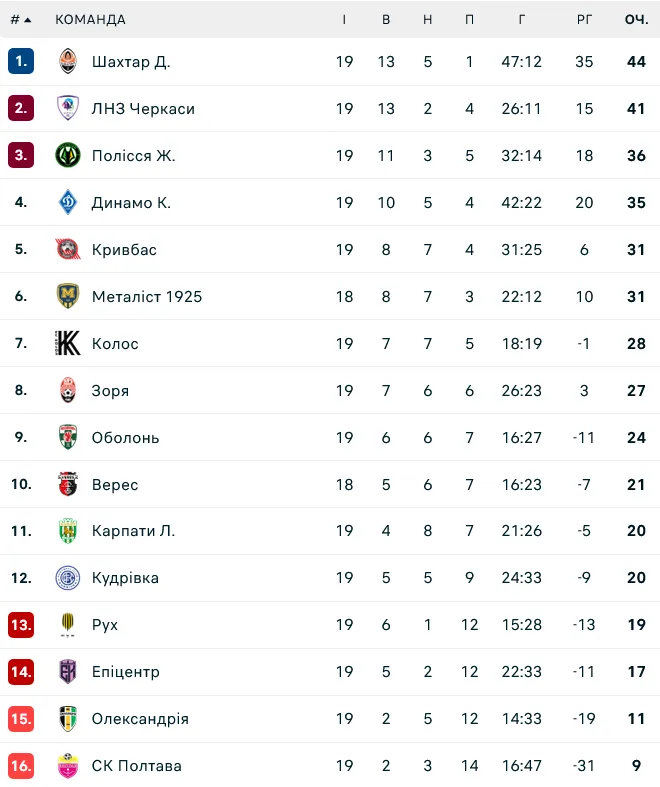660x787 pixels.
Task: Click the blue position 1 badge
Action: [x=21, y=62]
